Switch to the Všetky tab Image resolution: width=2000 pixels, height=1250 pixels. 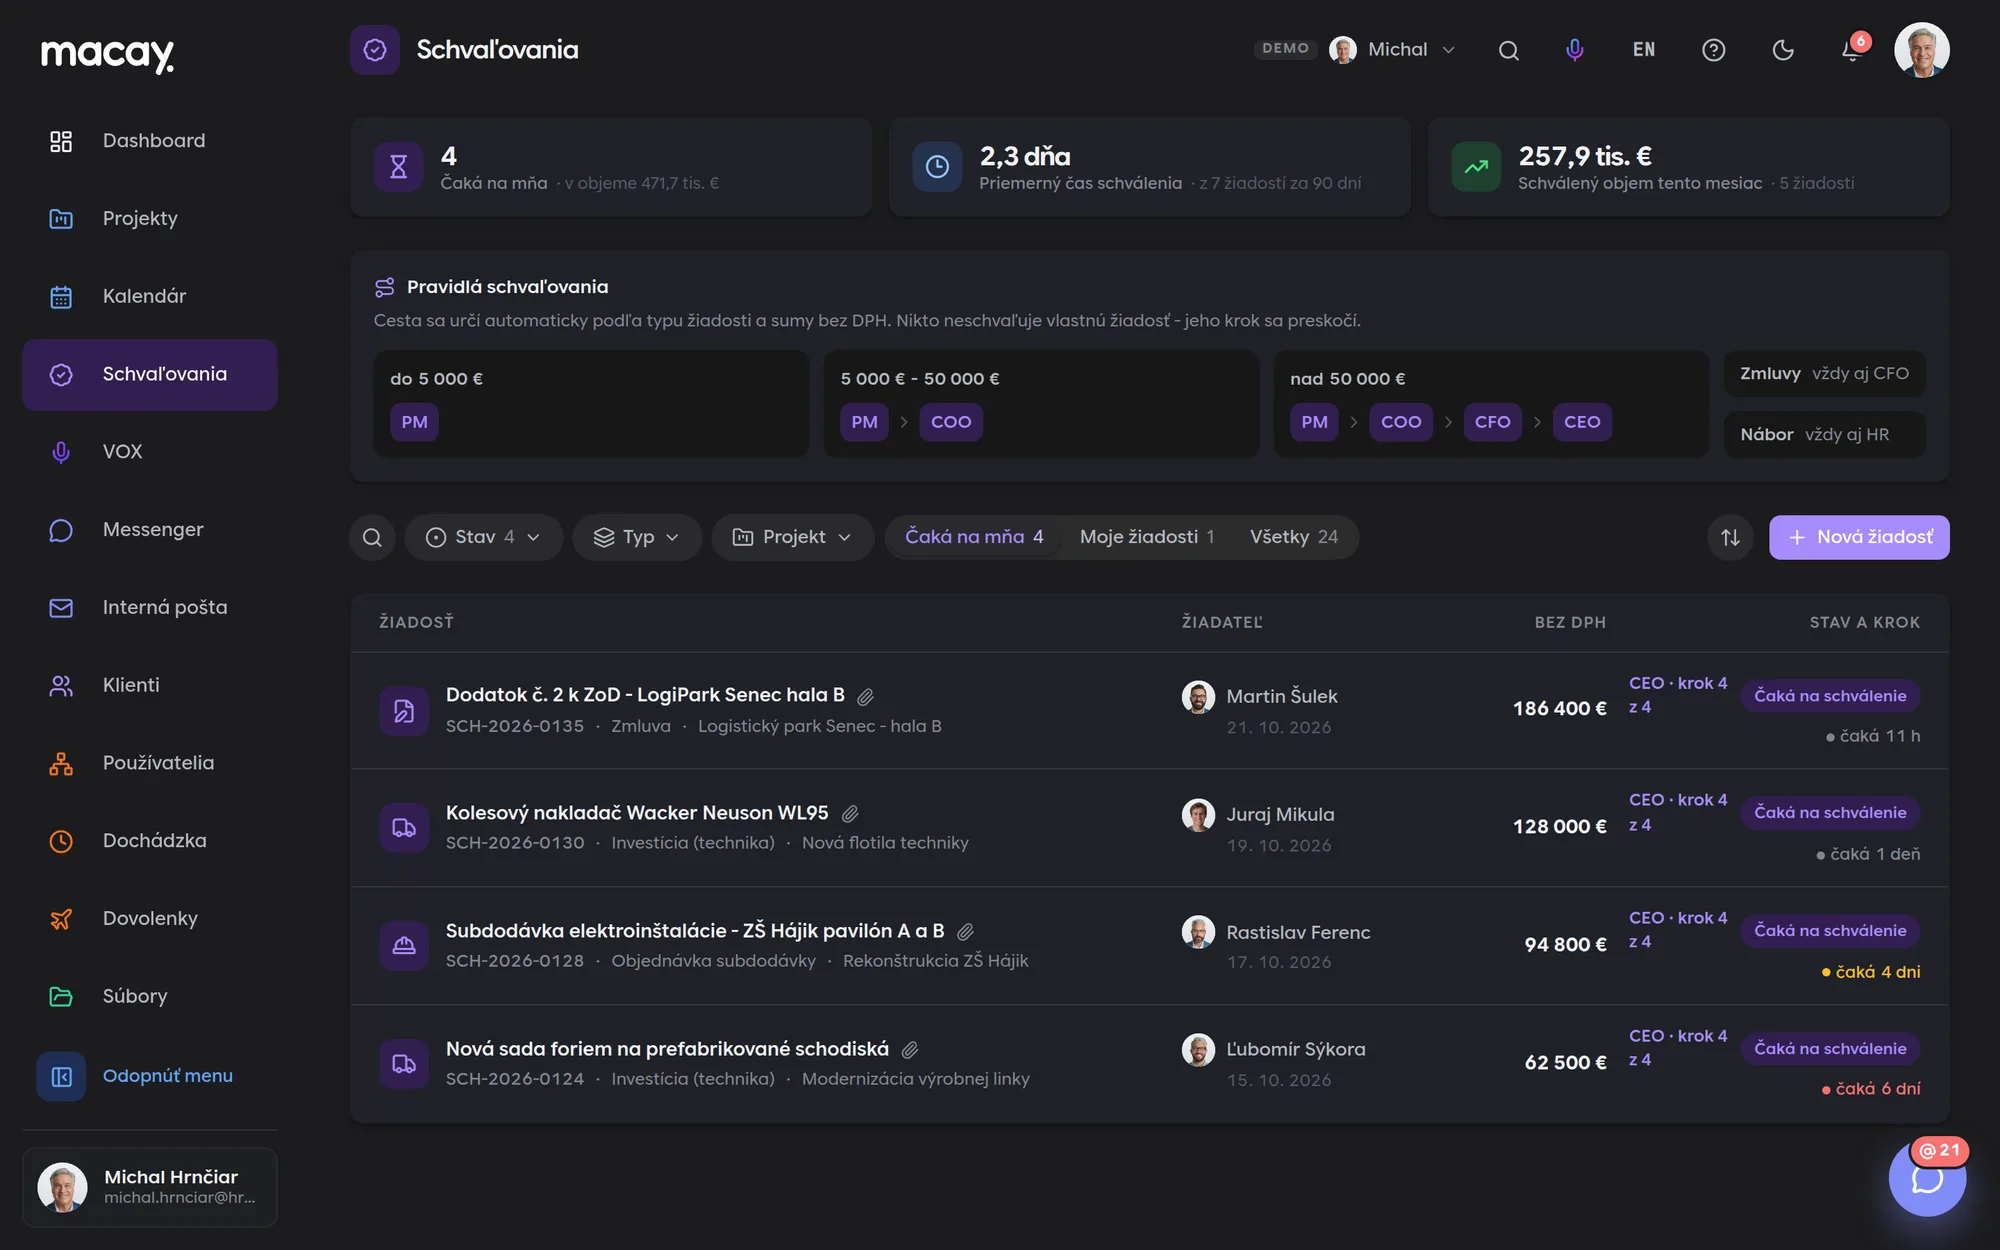tap(1294, 537)
